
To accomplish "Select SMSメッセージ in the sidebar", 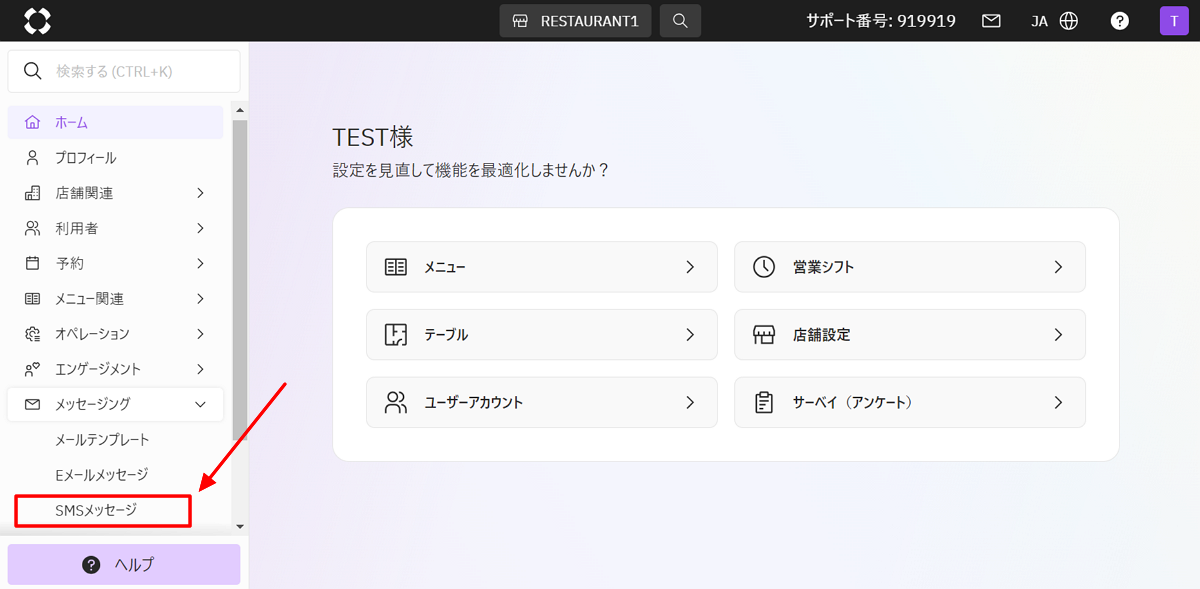I will tap(96, 510).
